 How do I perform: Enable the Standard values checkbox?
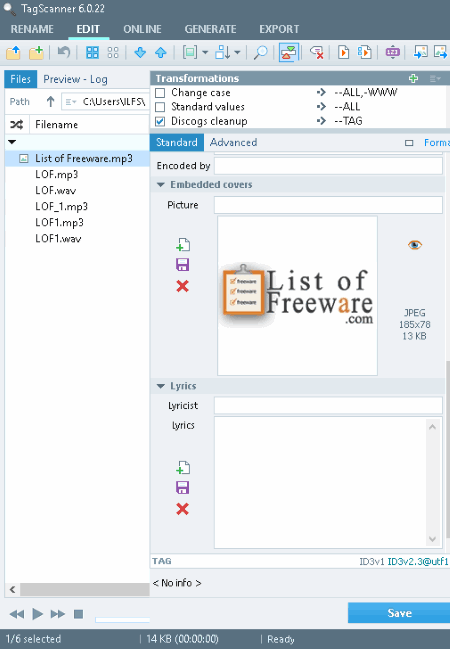[x=160, y=107]
